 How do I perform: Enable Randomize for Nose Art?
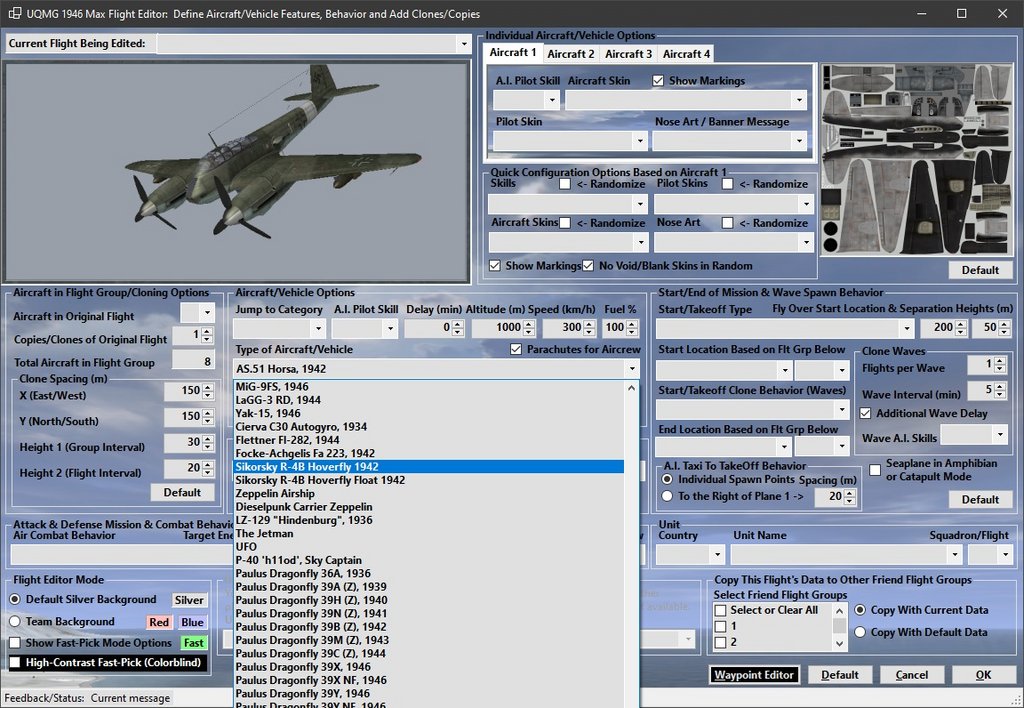coord(728,223)
